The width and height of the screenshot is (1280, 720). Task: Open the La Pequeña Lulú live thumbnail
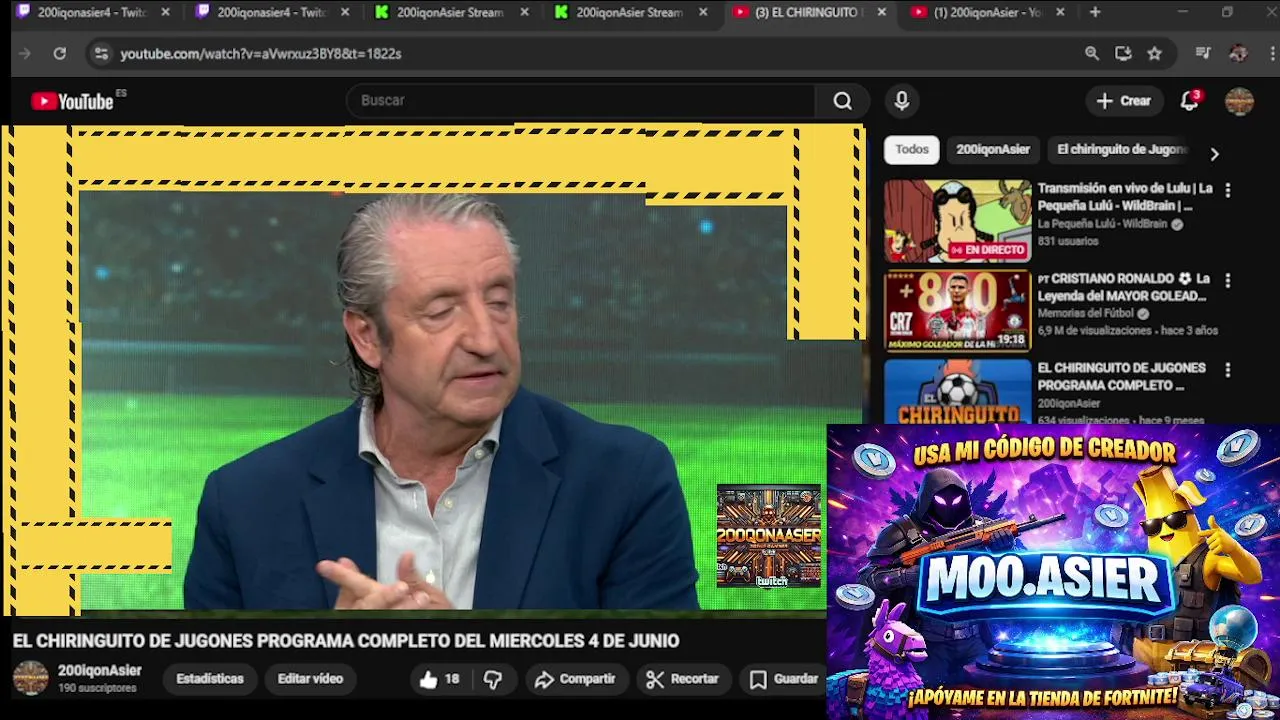[957, 221]
